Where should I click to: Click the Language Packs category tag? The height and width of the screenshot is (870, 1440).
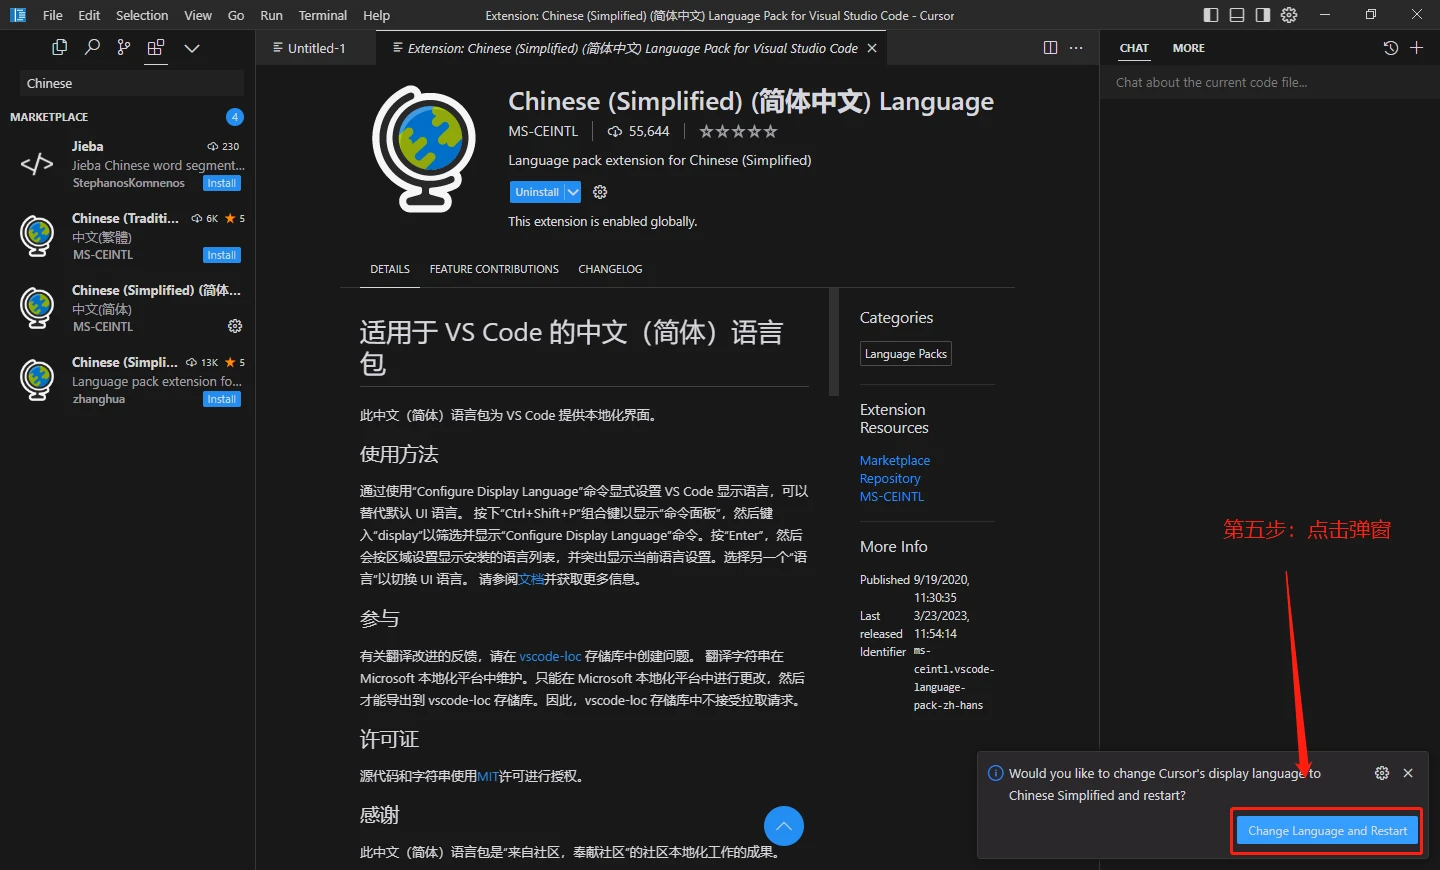pyautogui.click(x=906, y=354)
